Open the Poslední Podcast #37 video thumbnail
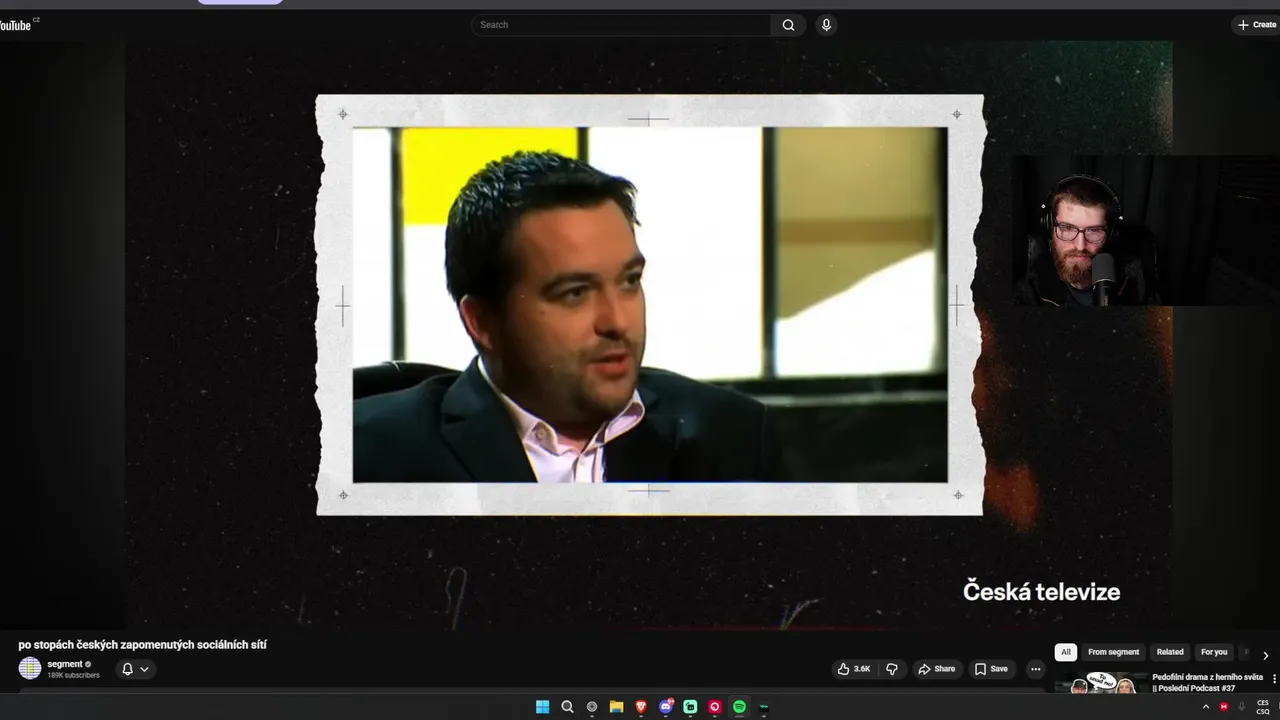 (x=1101, y=683)
